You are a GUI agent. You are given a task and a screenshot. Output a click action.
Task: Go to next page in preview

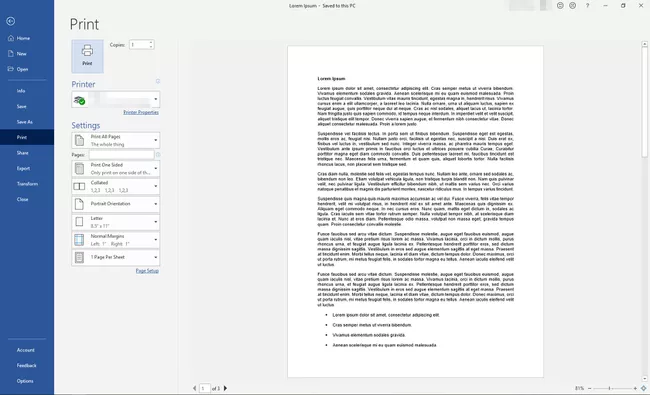226,388
